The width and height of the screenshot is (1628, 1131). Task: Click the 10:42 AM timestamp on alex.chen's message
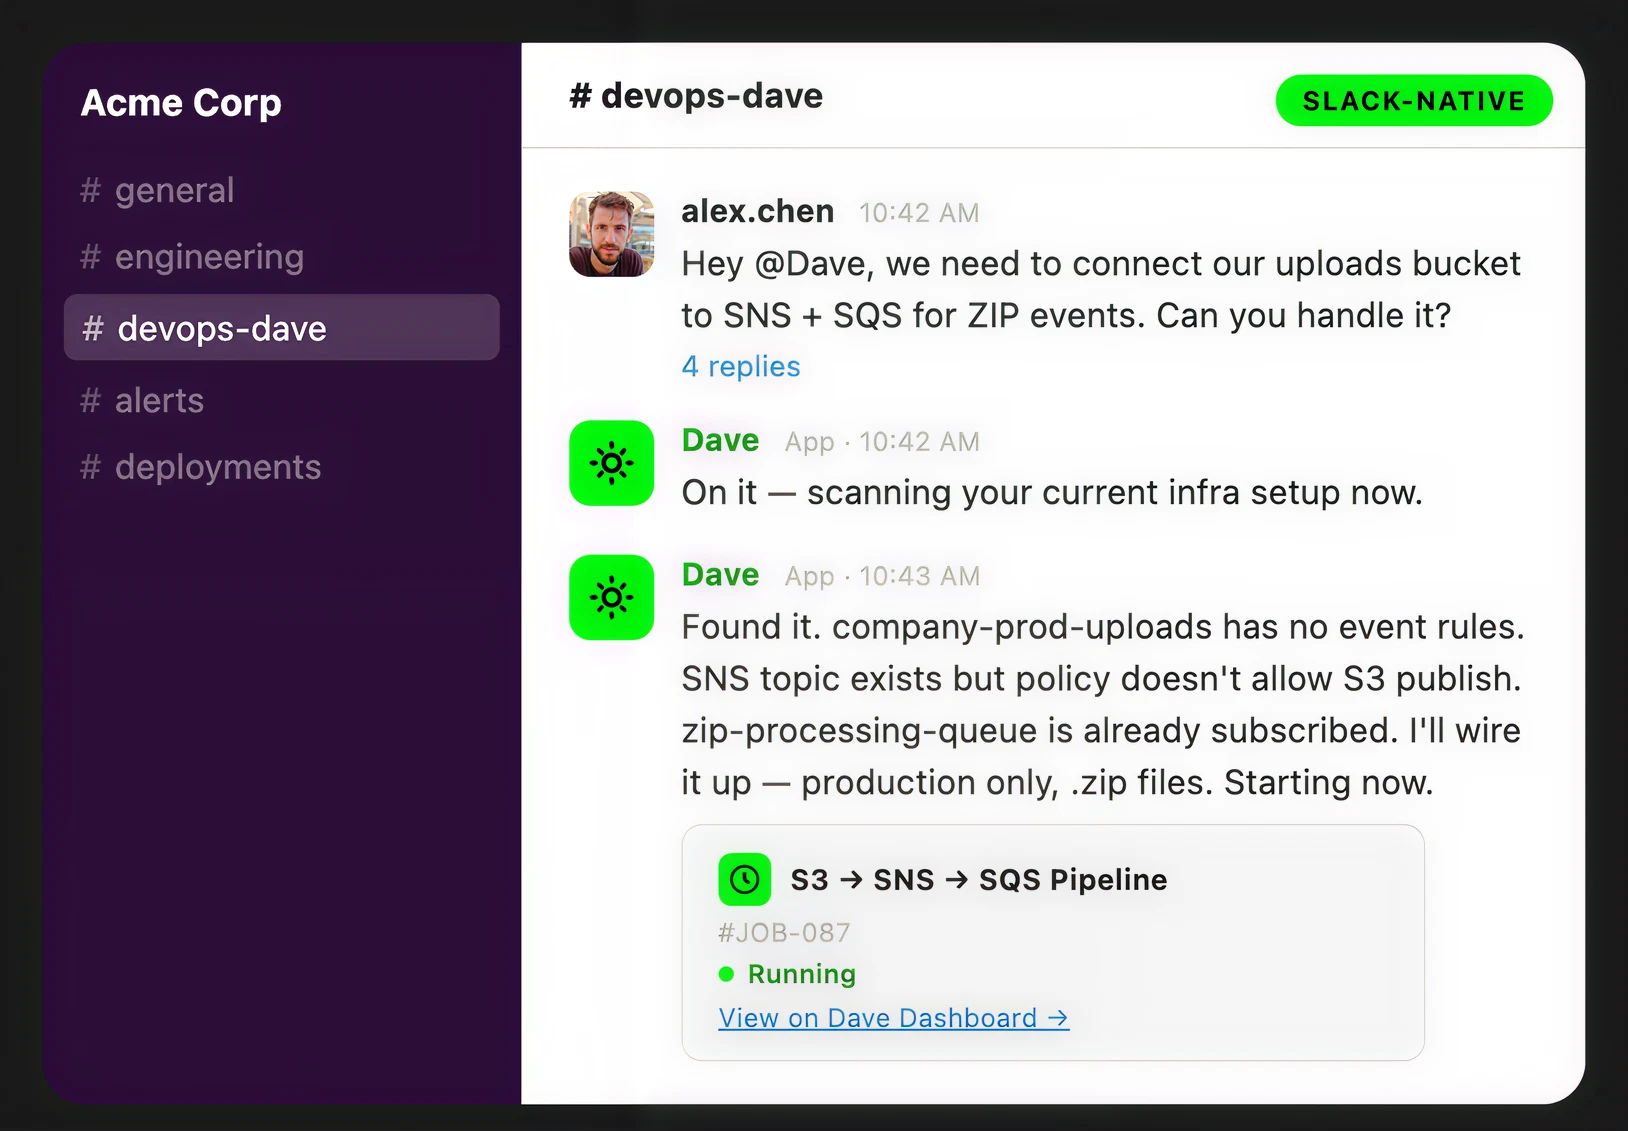click(x=918, y=213)
